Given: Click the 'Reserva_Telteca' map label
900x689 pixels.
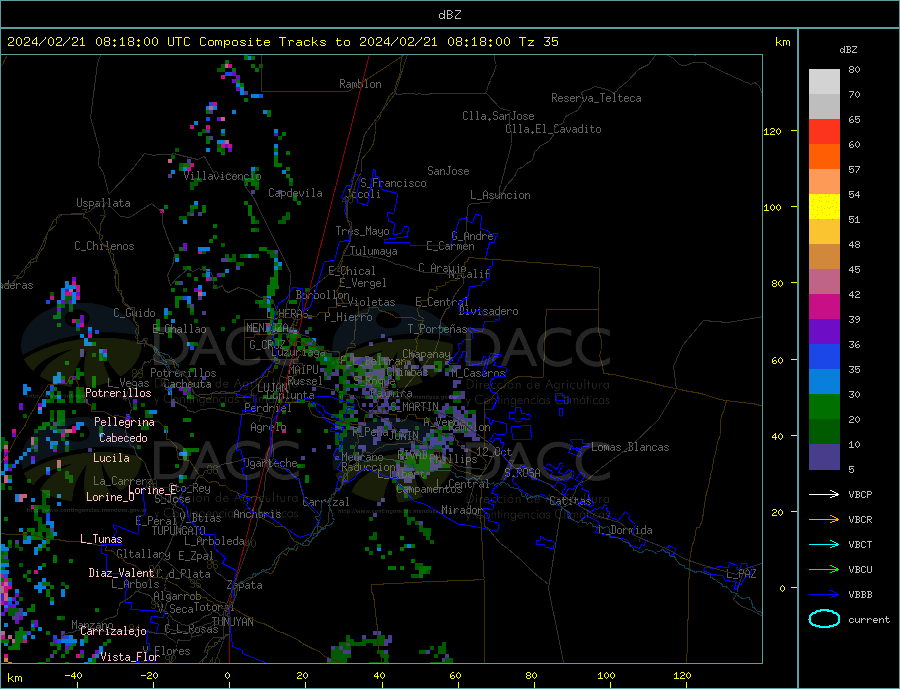Looking at the screenshot, I should (x=596, y=98).
